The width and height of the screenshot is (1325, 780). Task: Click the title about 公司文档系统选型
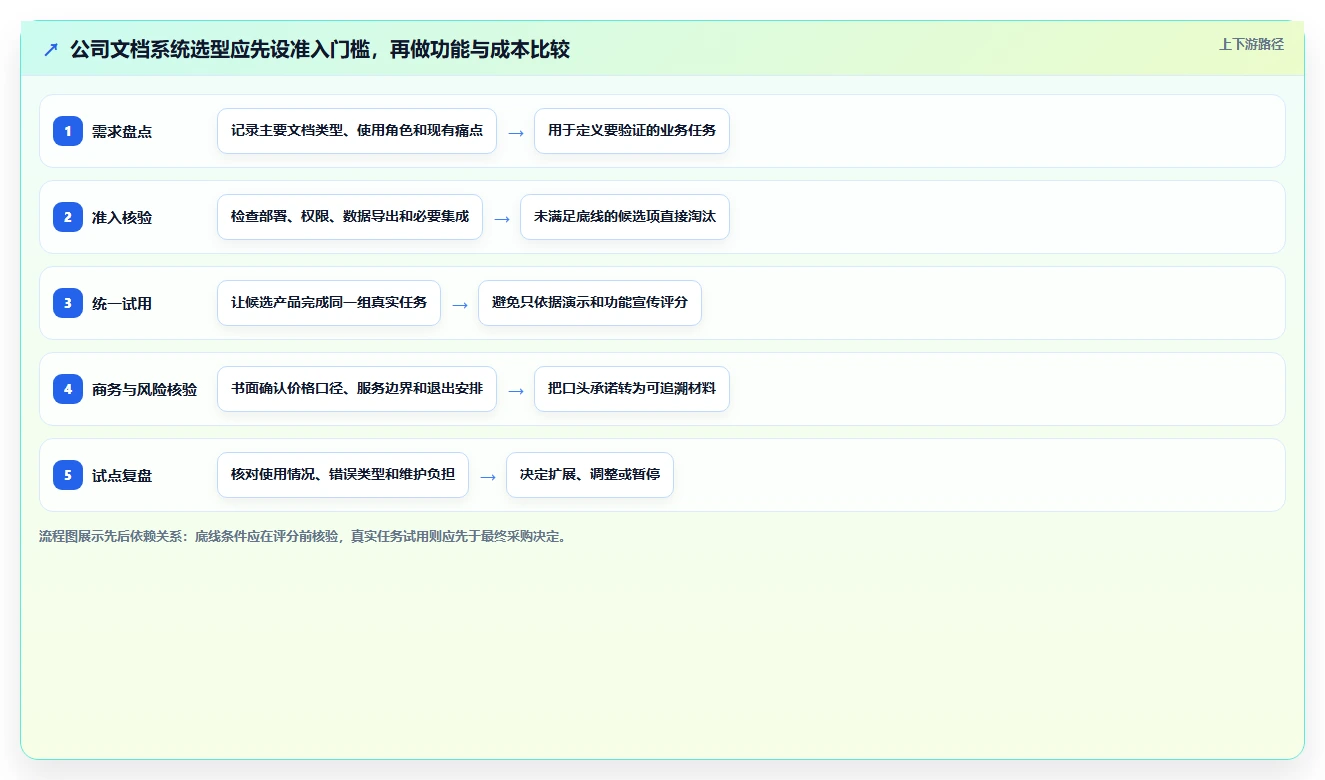tap(320, 50)
